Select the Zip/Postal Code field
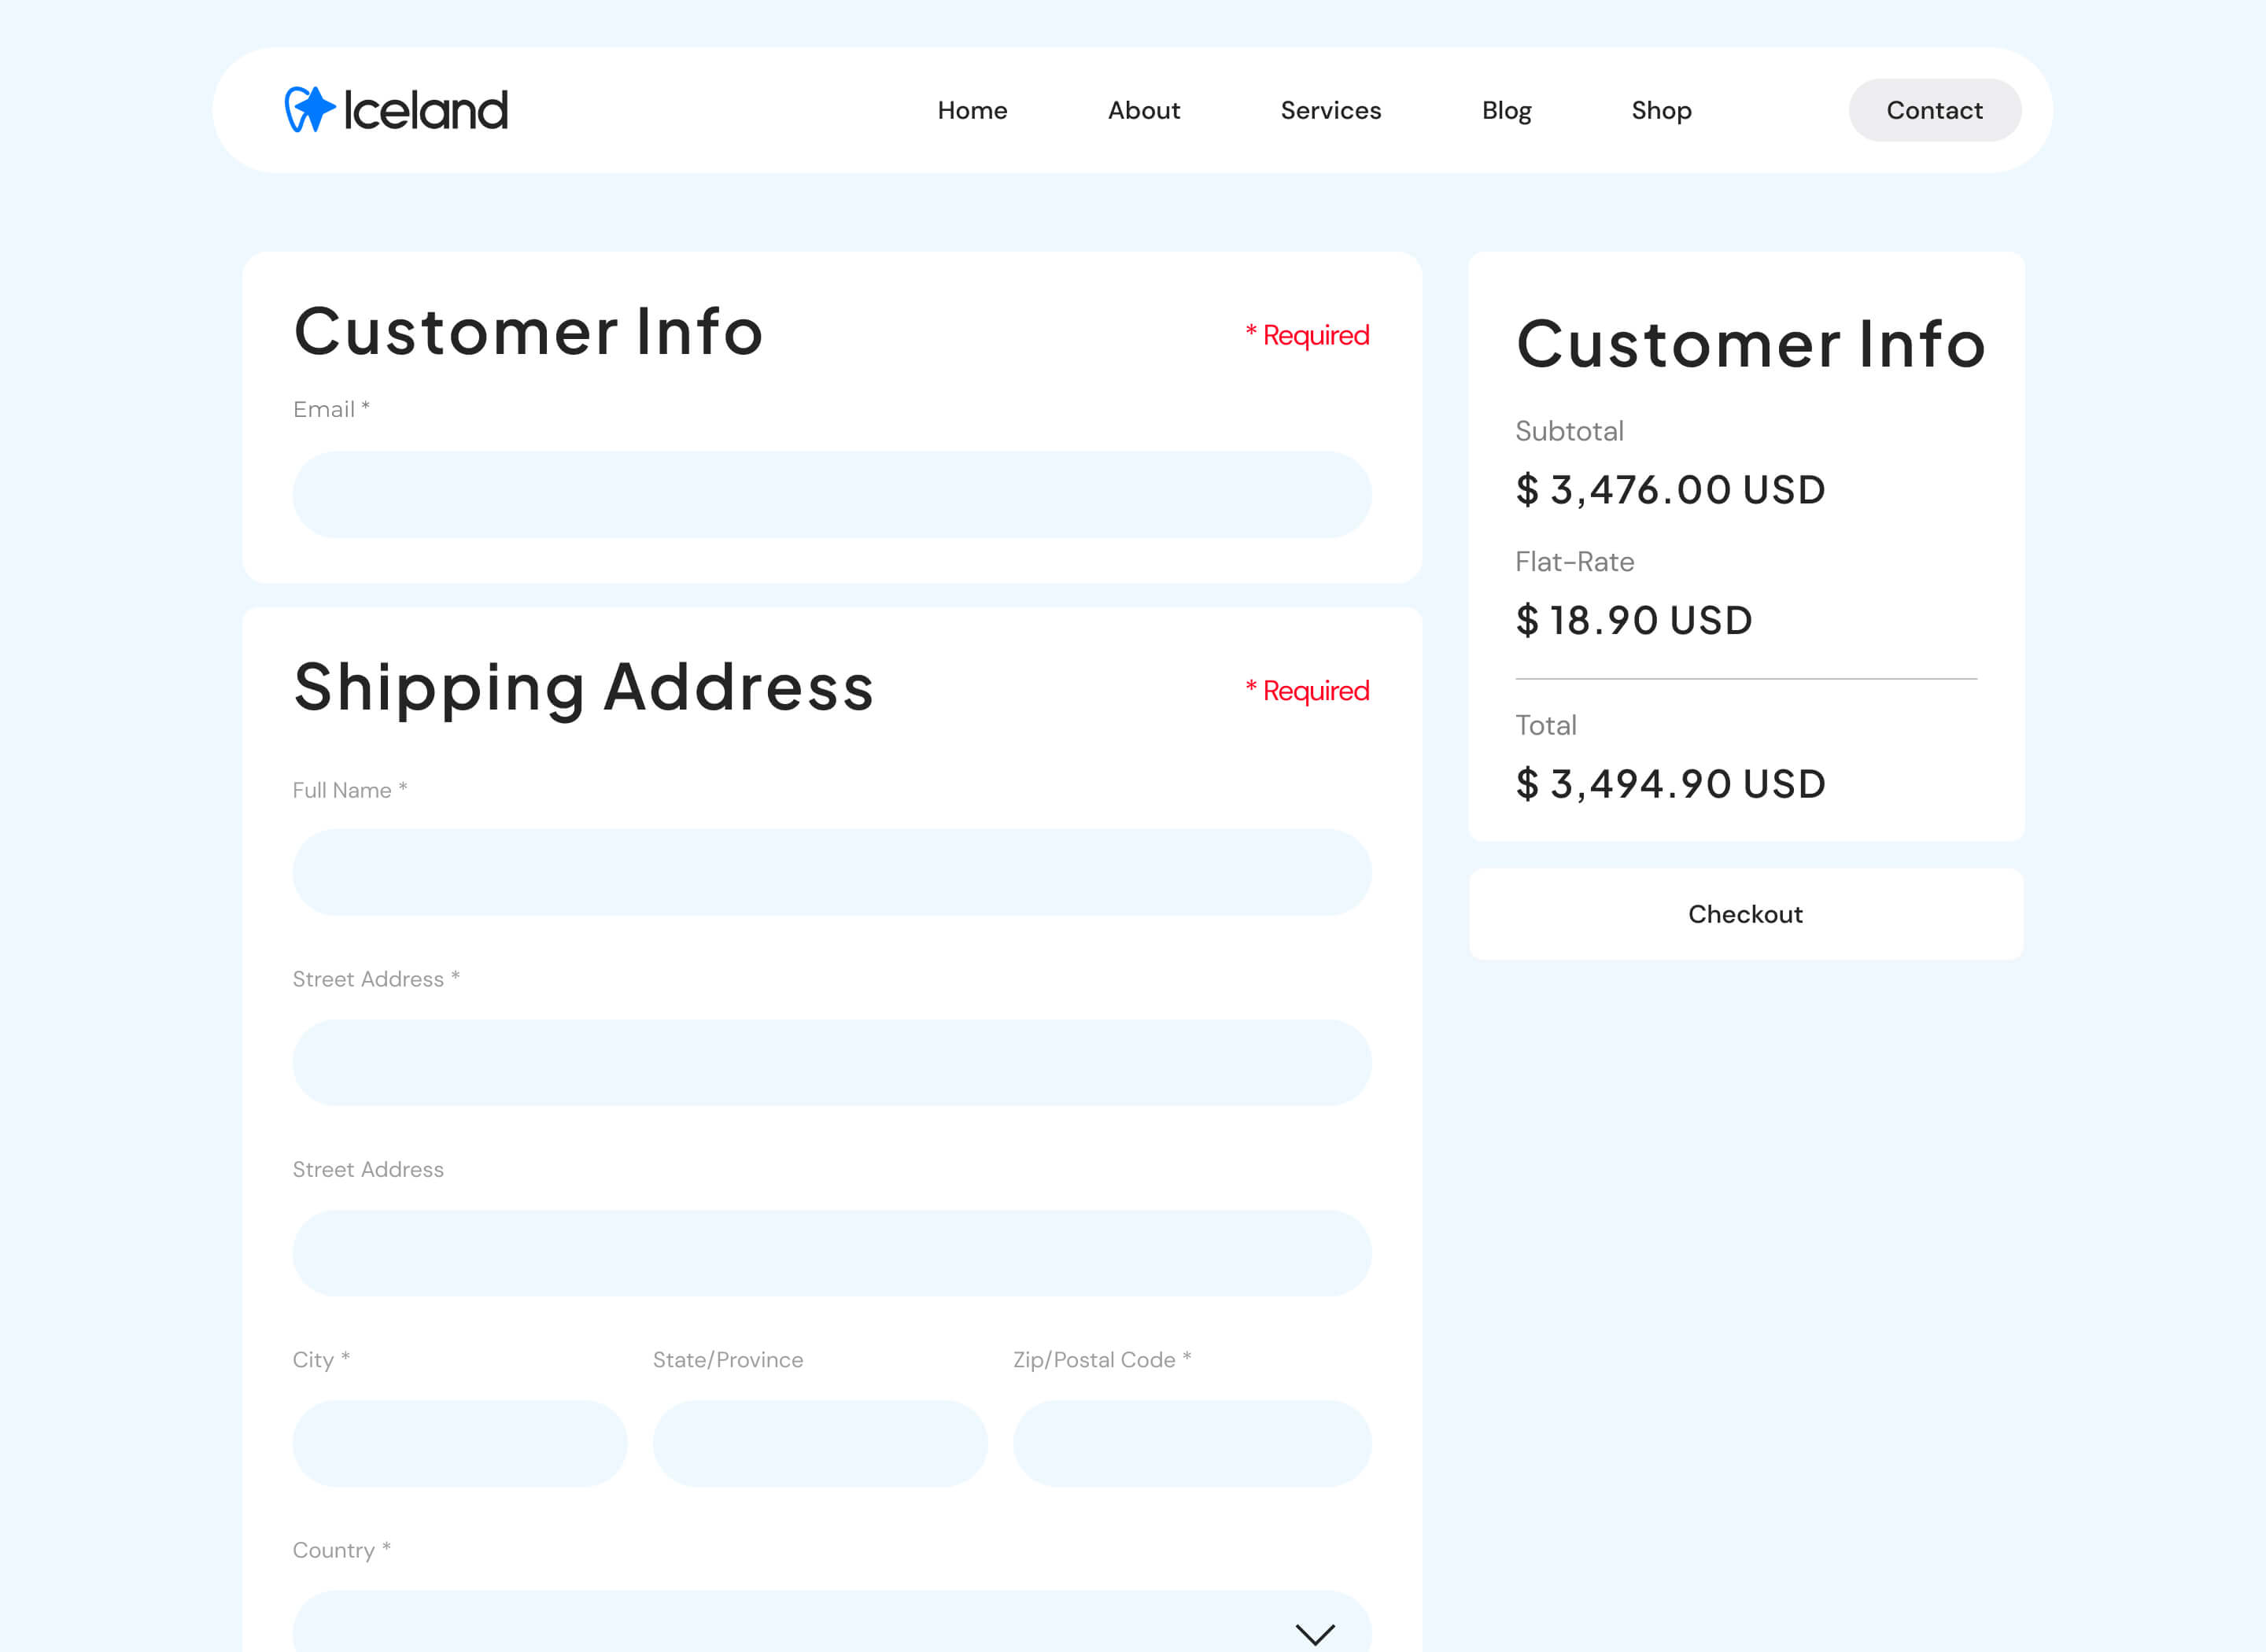 pyautogui.click(x=1192, y=1443)
